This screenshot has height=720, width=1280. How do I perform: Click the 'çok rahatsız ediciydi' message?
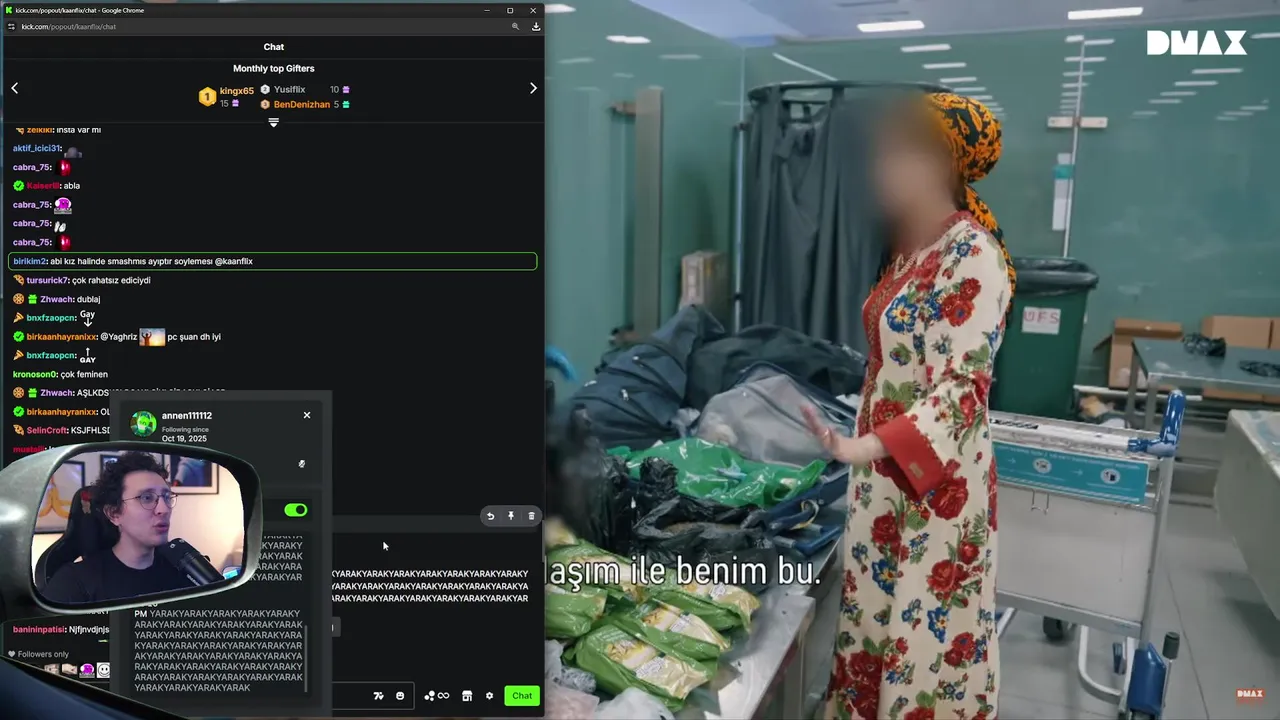(x=111, y=280)
